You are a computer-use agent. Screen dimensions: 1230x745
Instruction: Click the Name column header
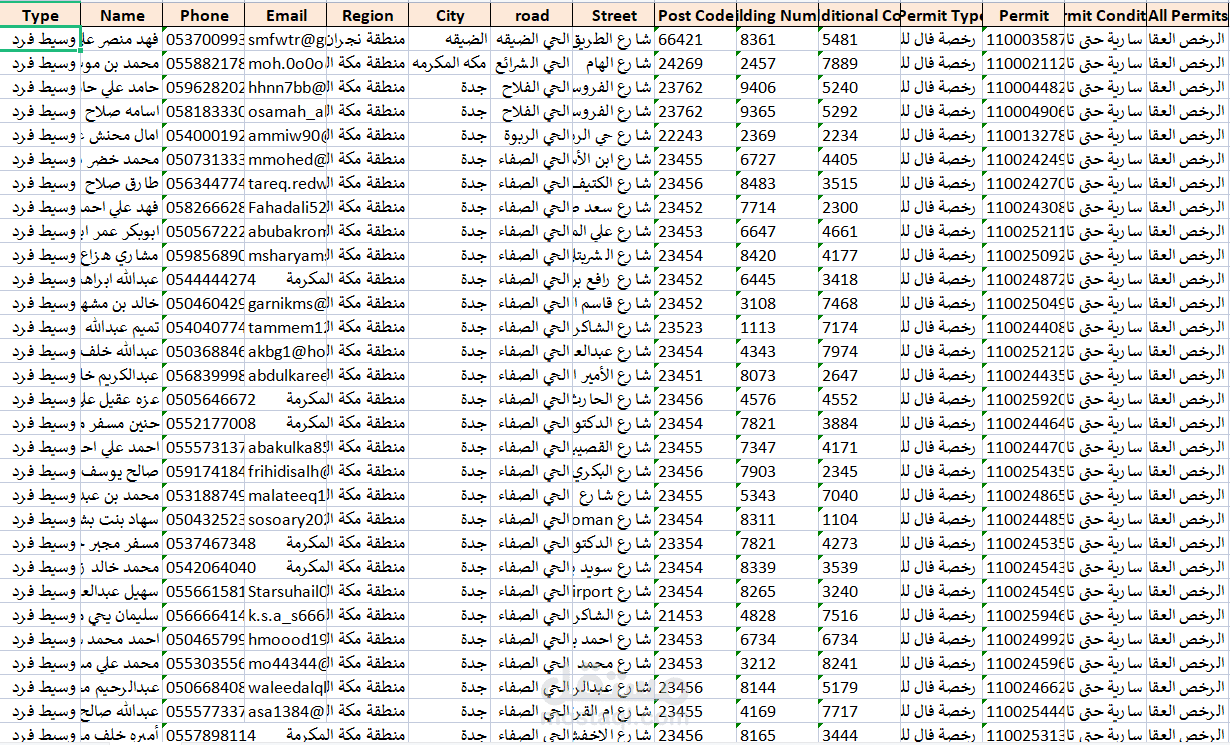point(122,15)
